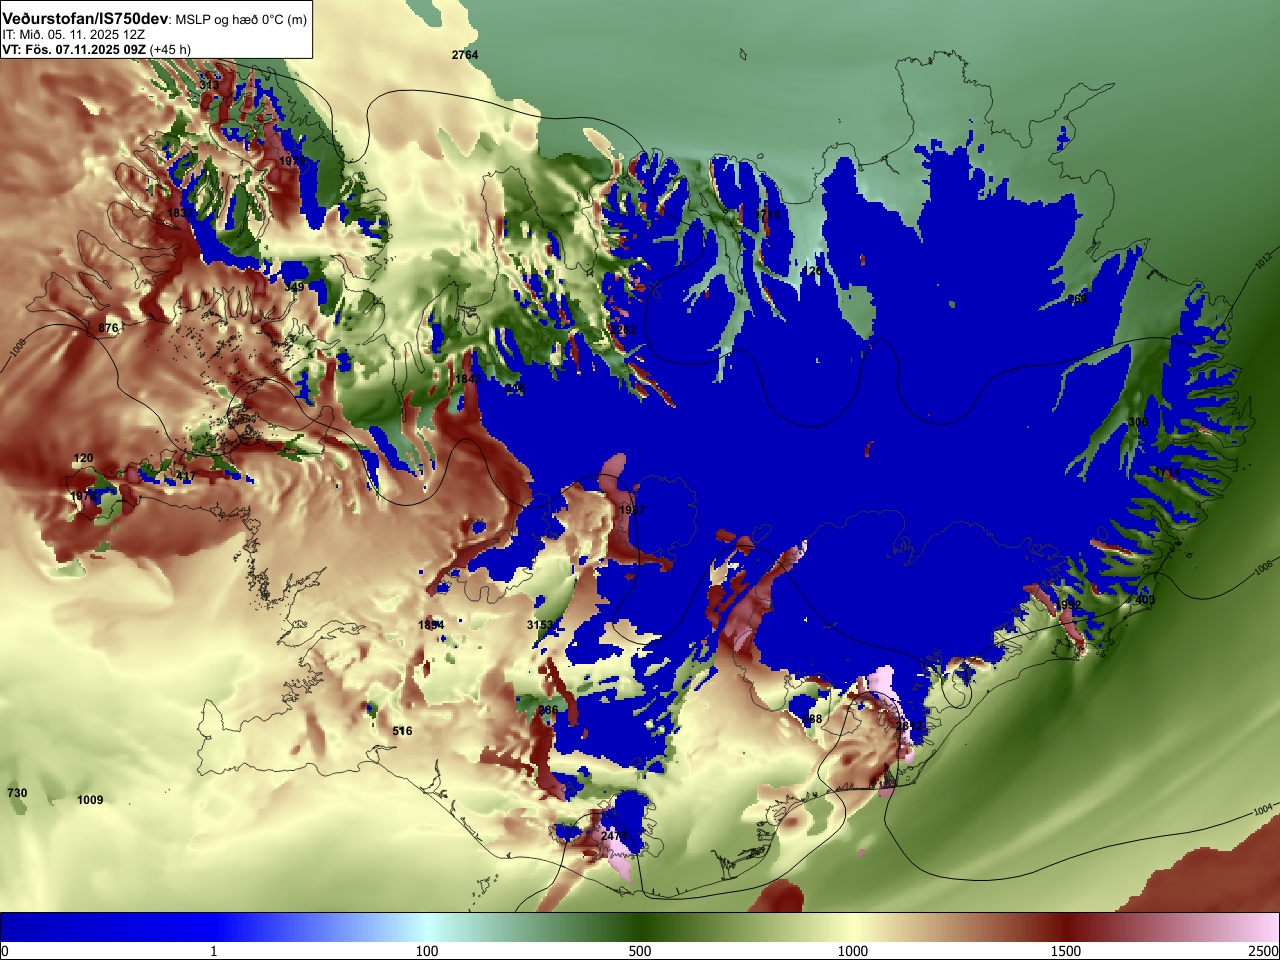The height and width of the screenshot is (960, 1280).
Task: Click the map value '1009'
Action: (x=90, y=800)
